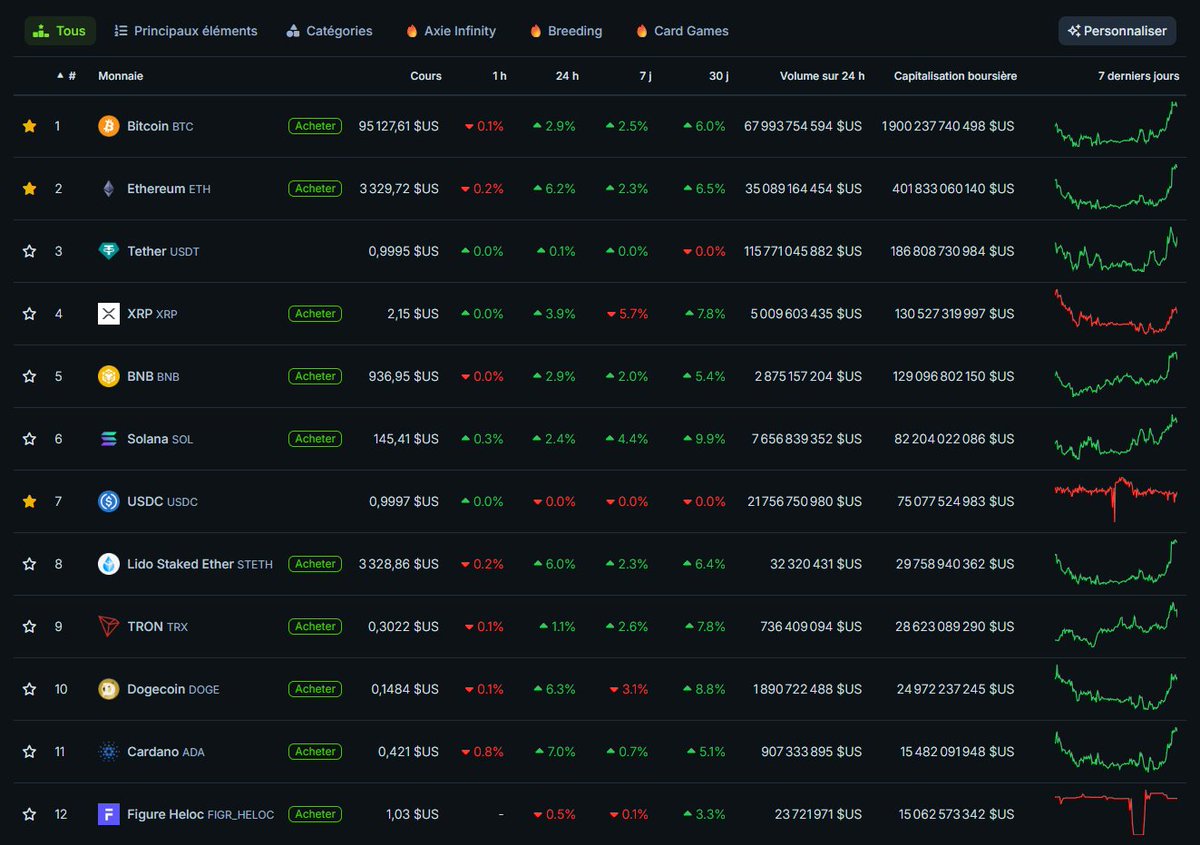Click Acheter button for Figure Heloc
The width and height of the screenshot is (1200, 845).
click(315, 814)
